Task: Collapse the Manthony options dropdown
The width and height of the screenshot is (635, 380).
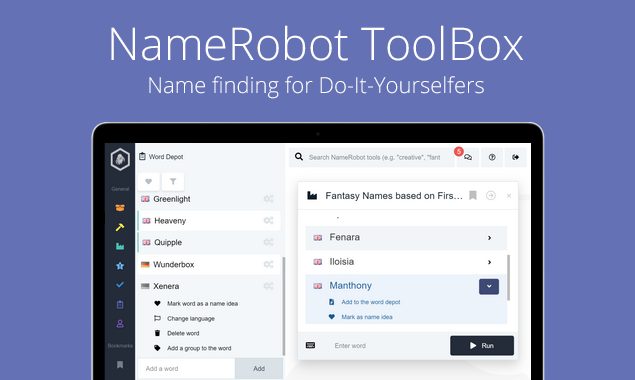Action: [x=489, y=286]
